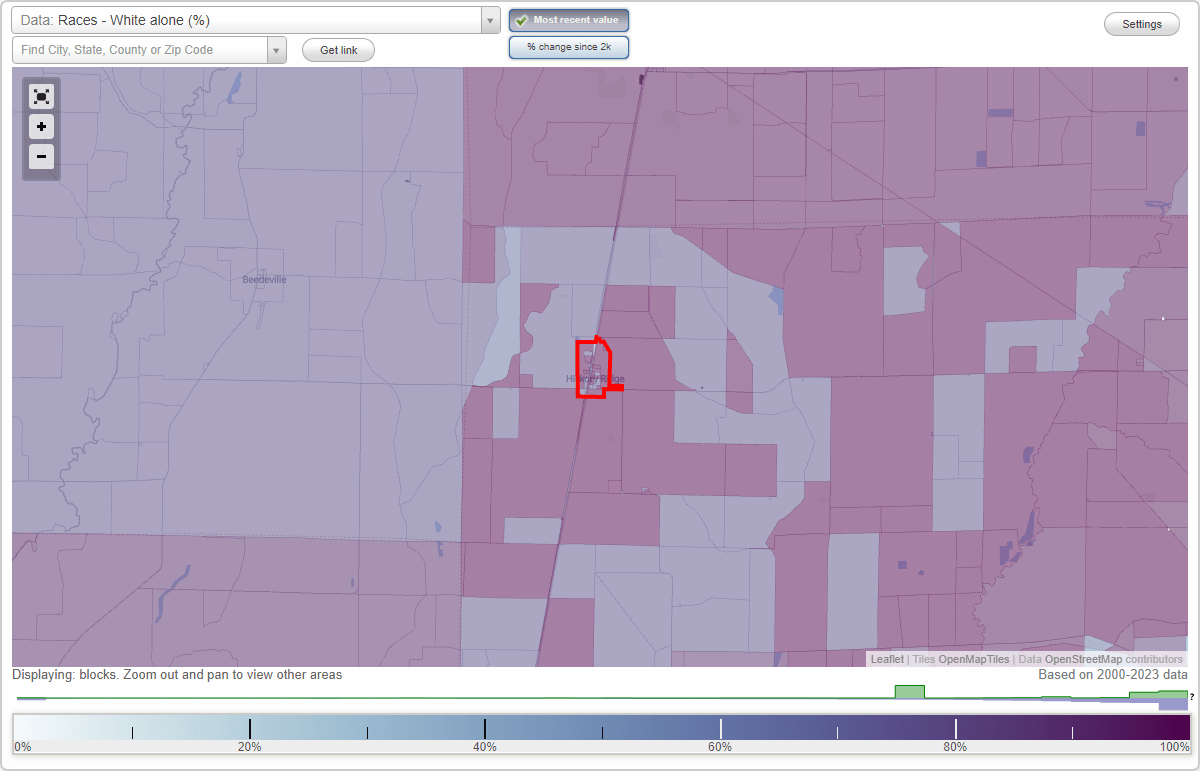
Task: Click the Leaflet attribution link
Action: (887, 659)
